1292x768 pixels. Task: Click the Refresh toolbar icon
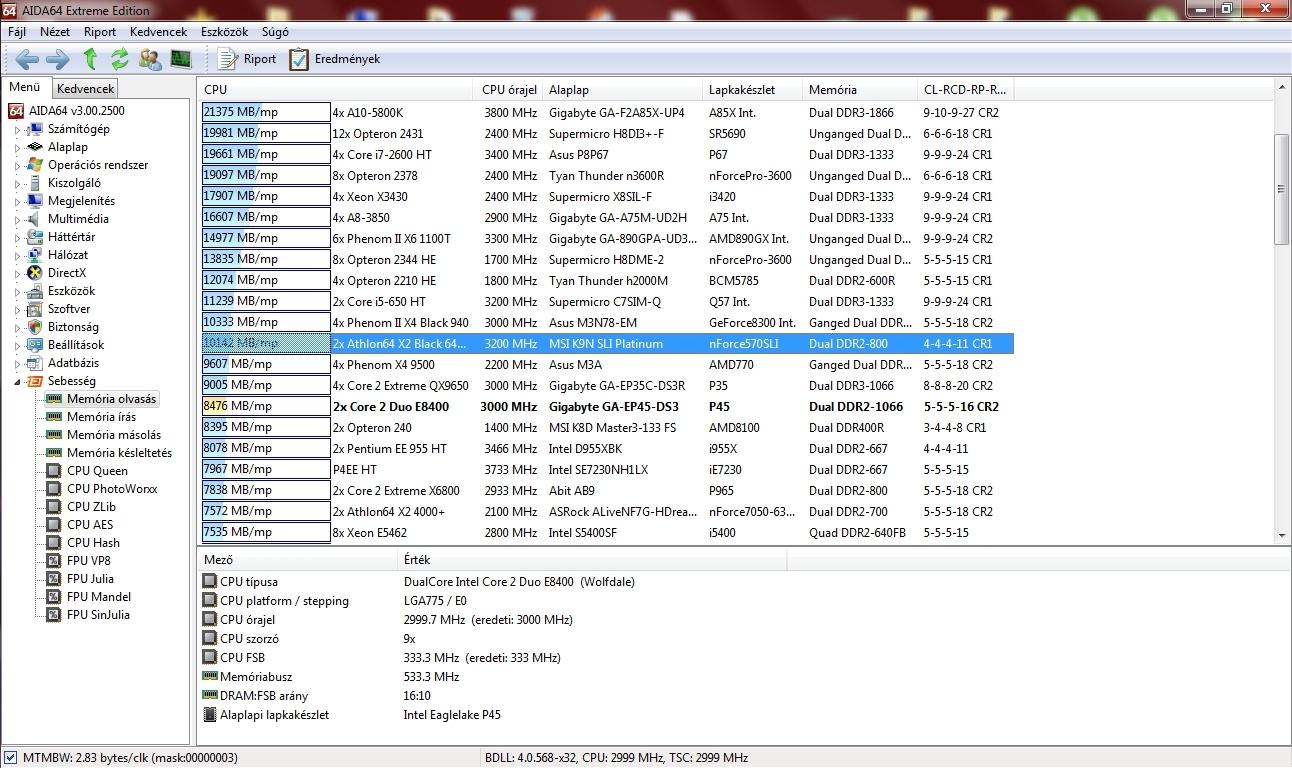click(x=120, y=59)
